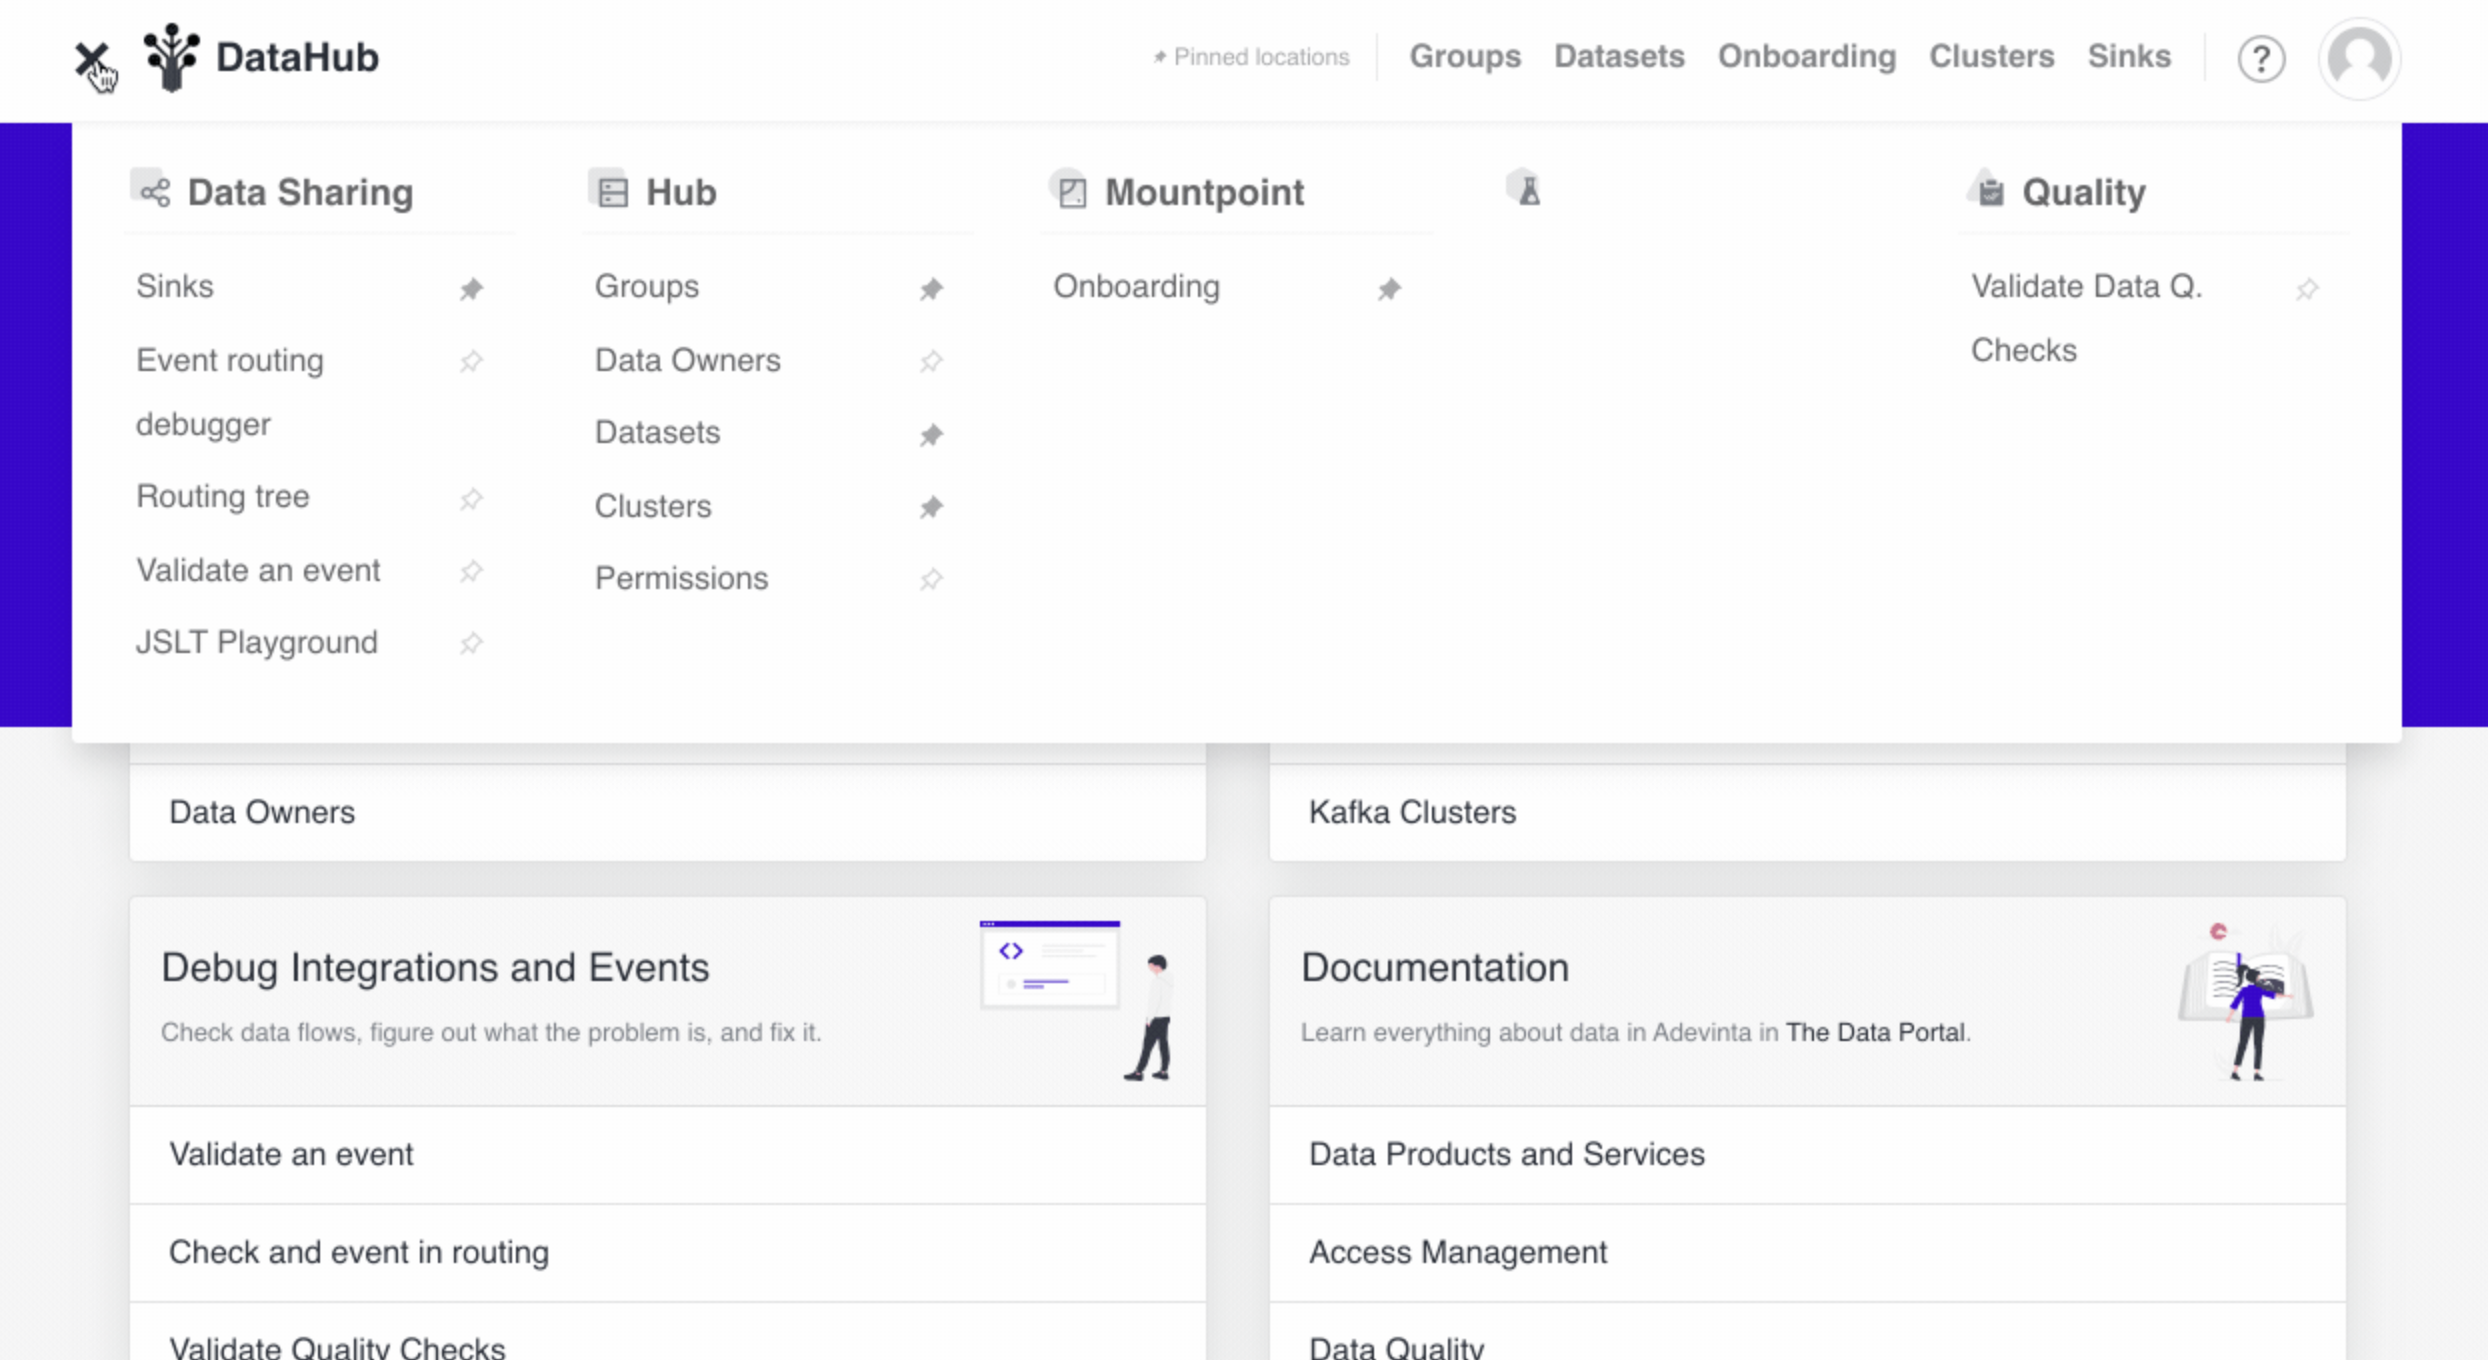Image resolution: width=2488 pixels, height=1360 pixels.
Task: Unpin Sinks from pinned locations
Action: (471, 289)
